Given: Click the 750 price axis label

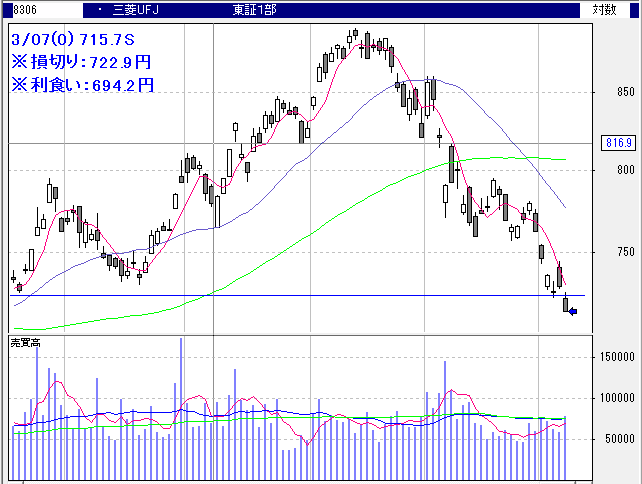Looking at the screenshot, I should pos(626,253).
